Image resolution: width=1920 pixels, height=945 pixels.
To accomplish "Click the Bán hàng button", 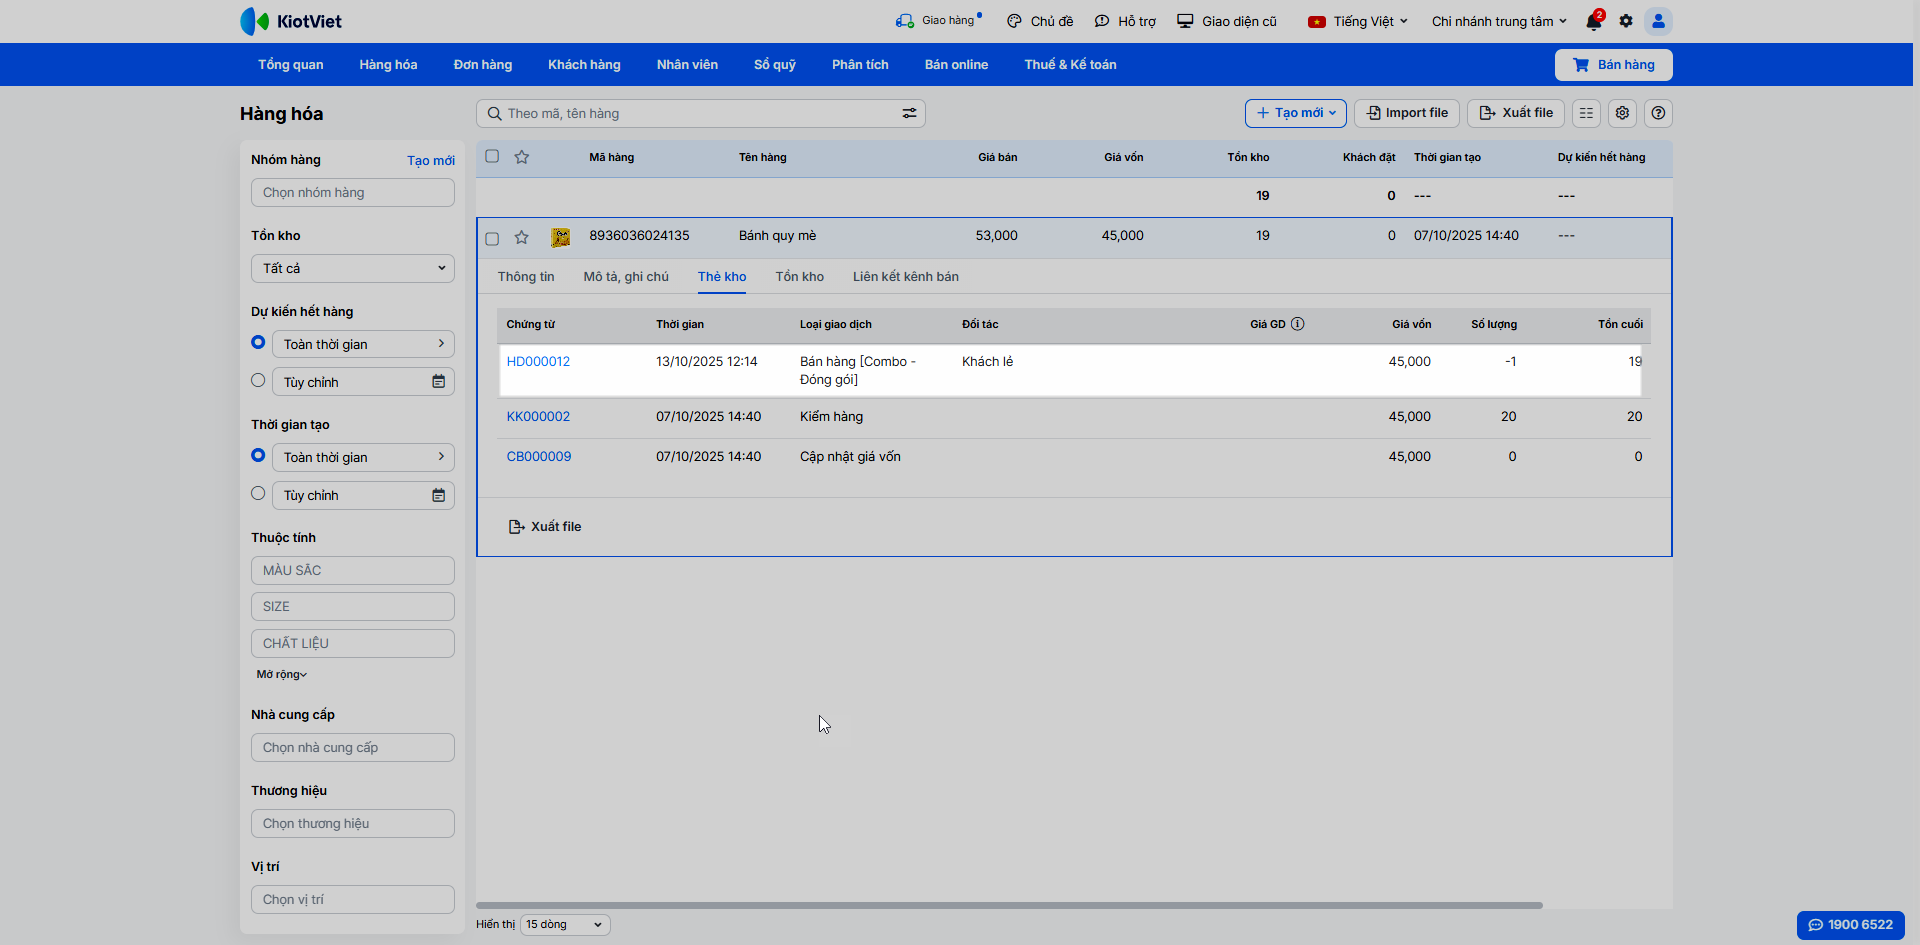I will (x=1613, y=65).
